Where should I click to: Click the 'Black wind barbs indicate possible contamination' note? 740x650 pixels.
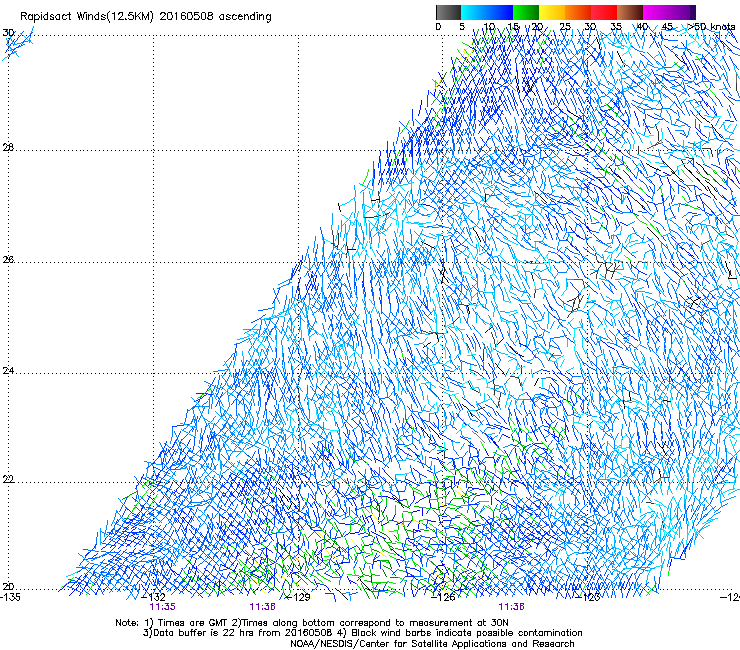pyautogui.click(x=460, y=633)
